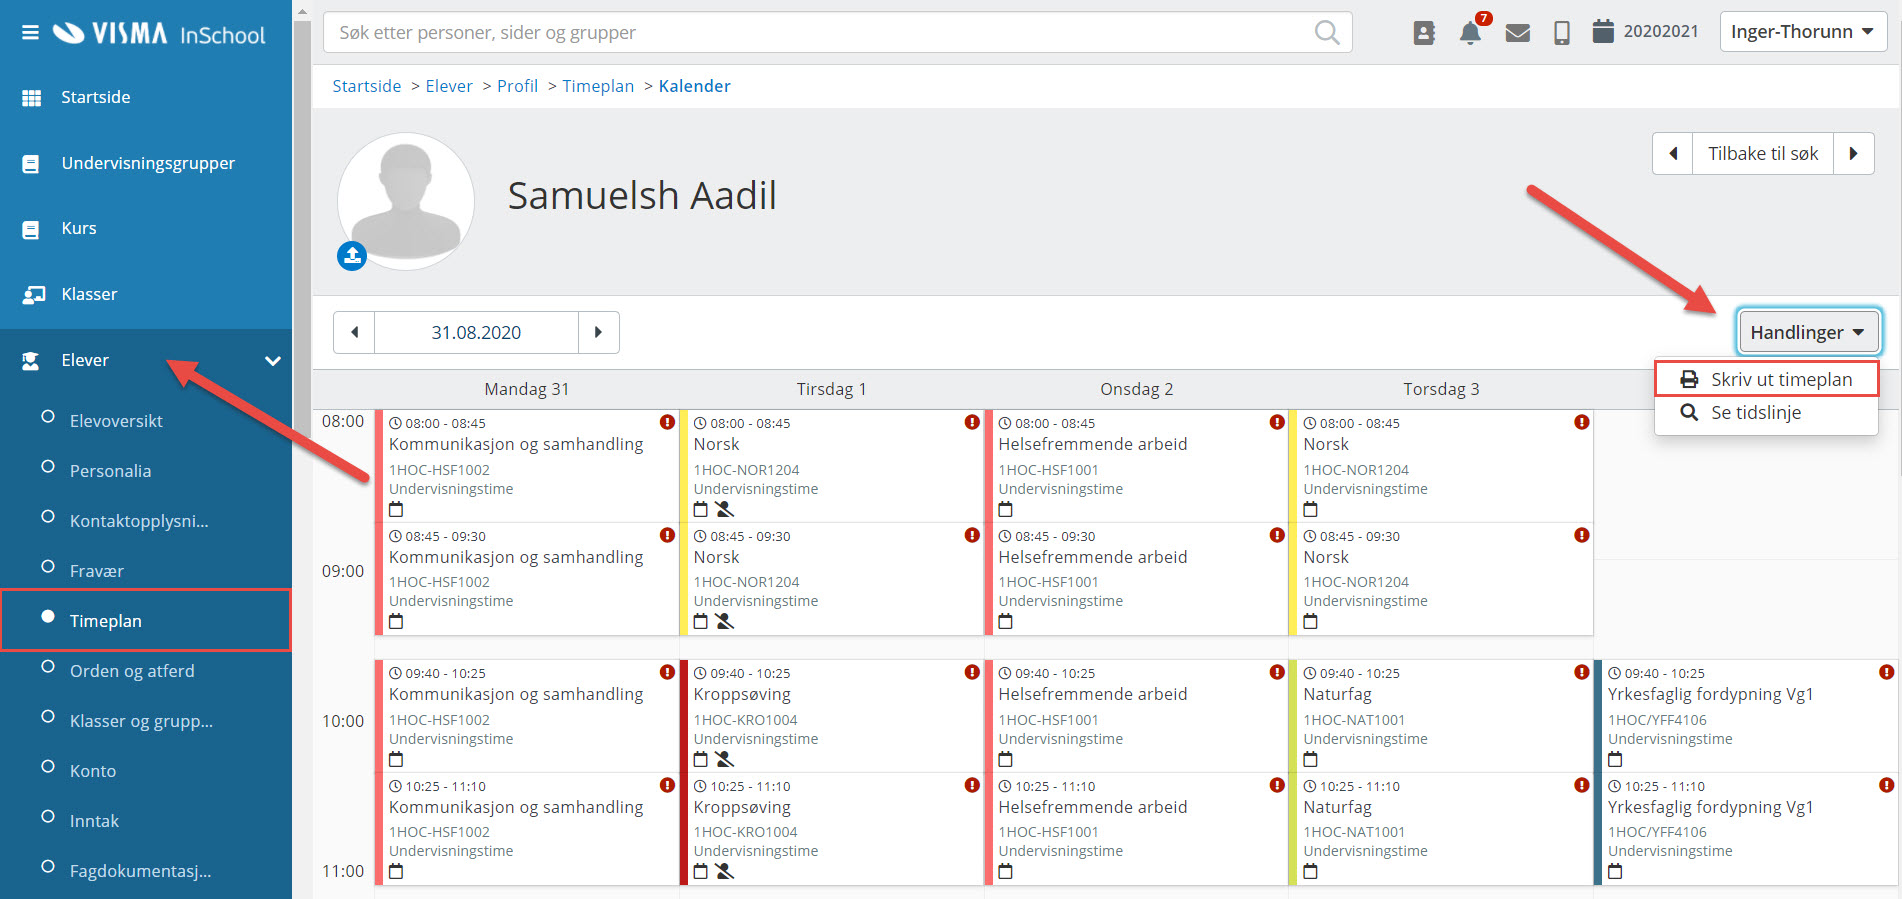Select Se tidslinje from the menu
The width and height of the screenshot is (1902, 899).
coord(1755,412)
